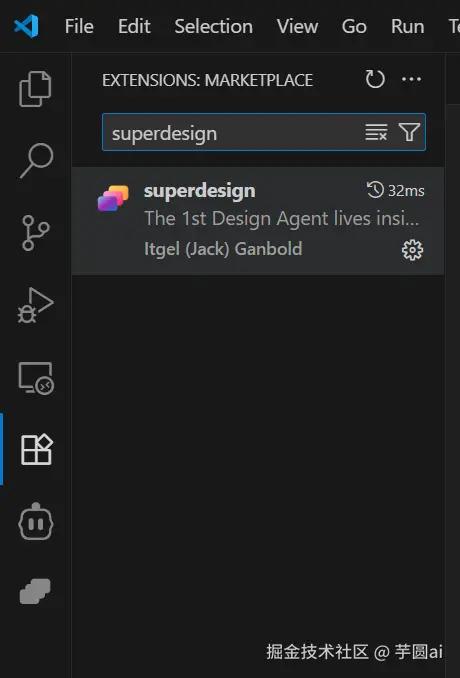Viewport: 460px width, 678px height.
Task: Click the VS Code logo icon
Action: point(26,26)
